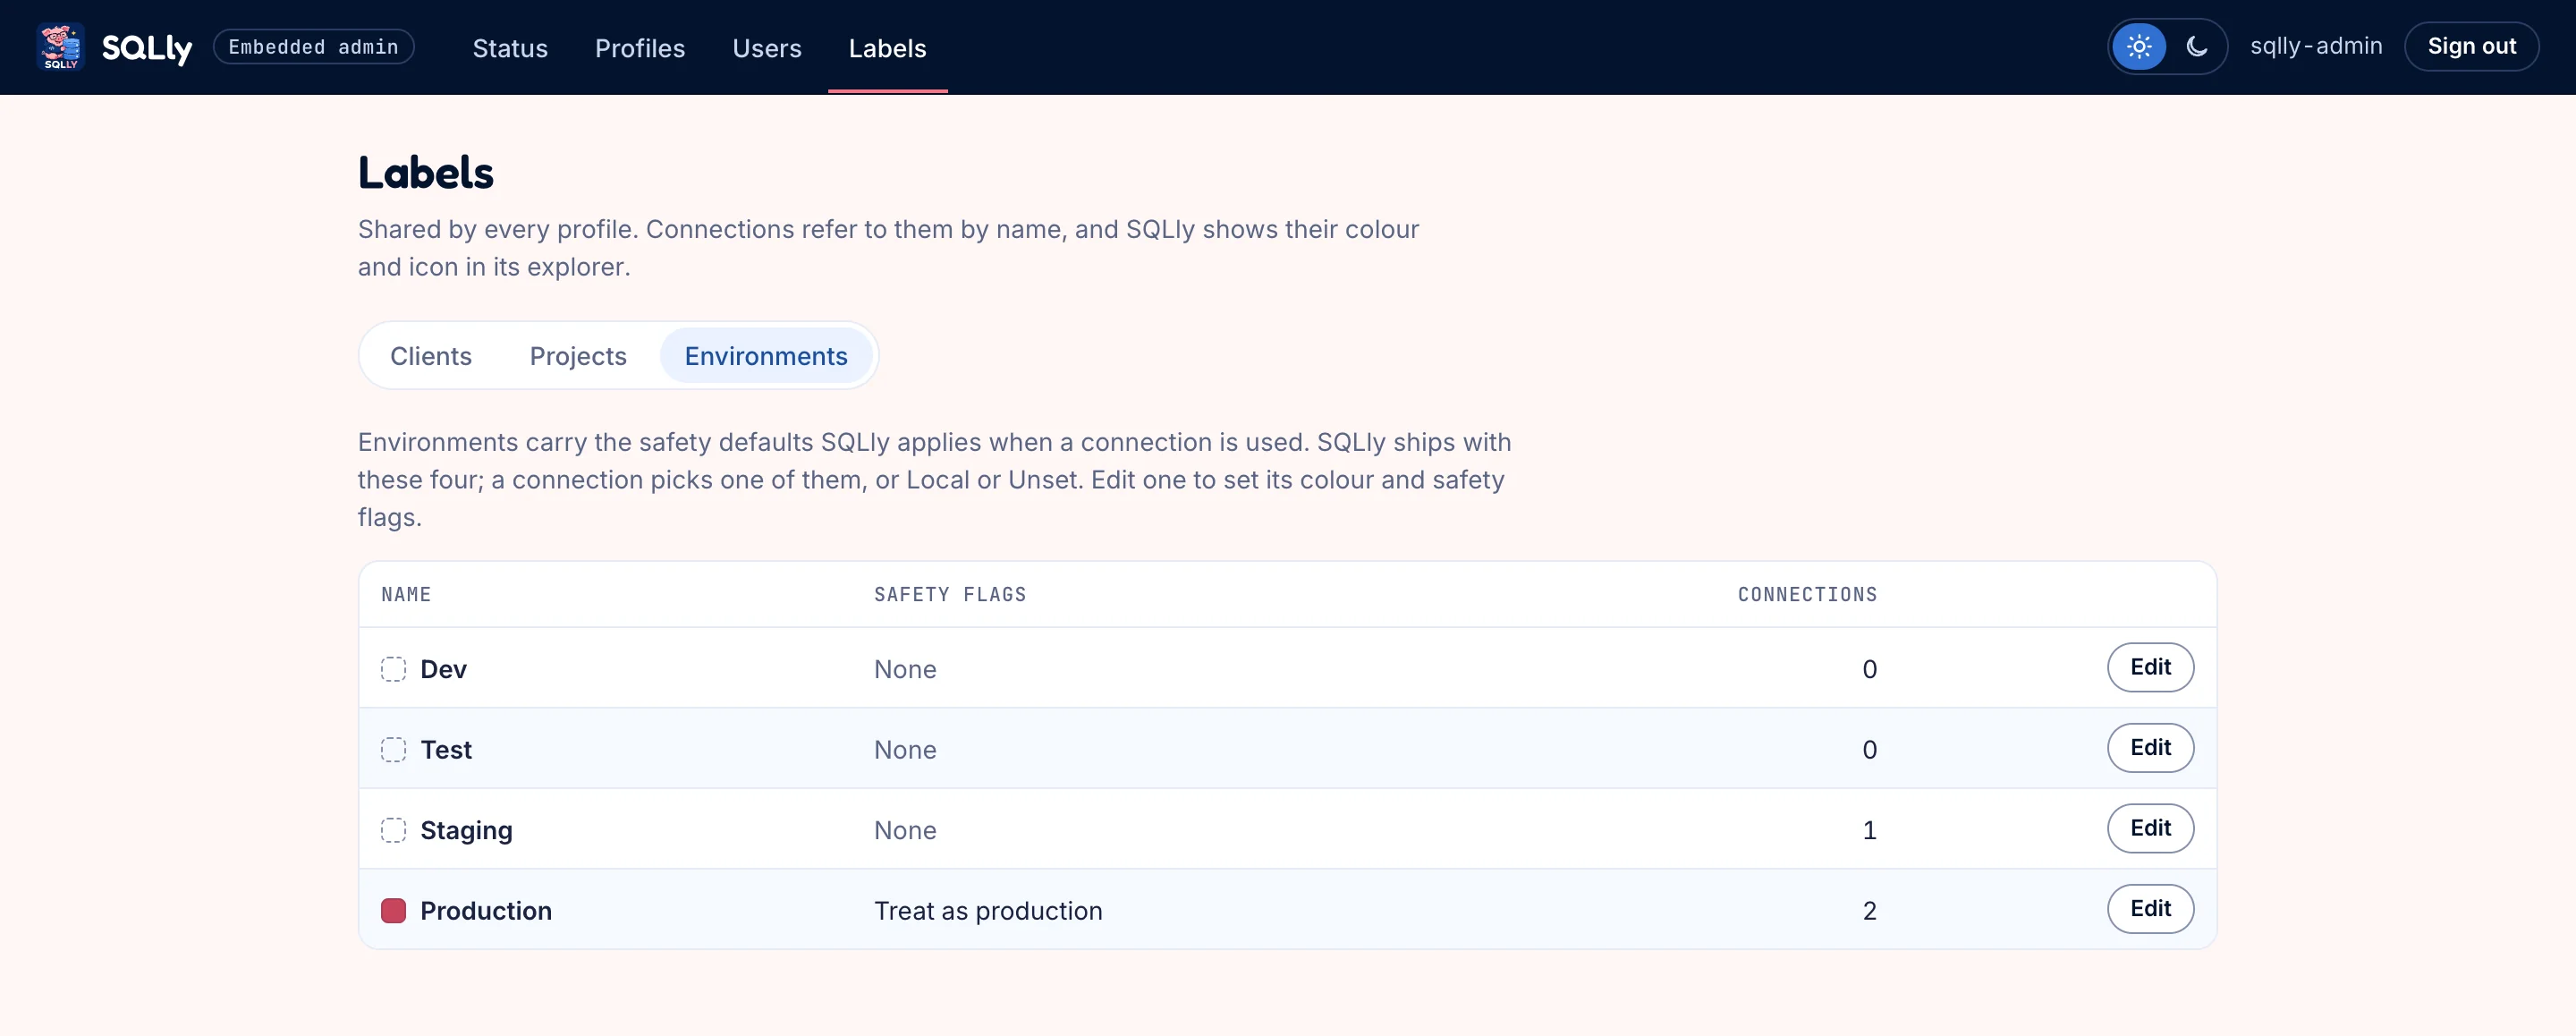Click Staging's connection count 1

point(1869,830)
